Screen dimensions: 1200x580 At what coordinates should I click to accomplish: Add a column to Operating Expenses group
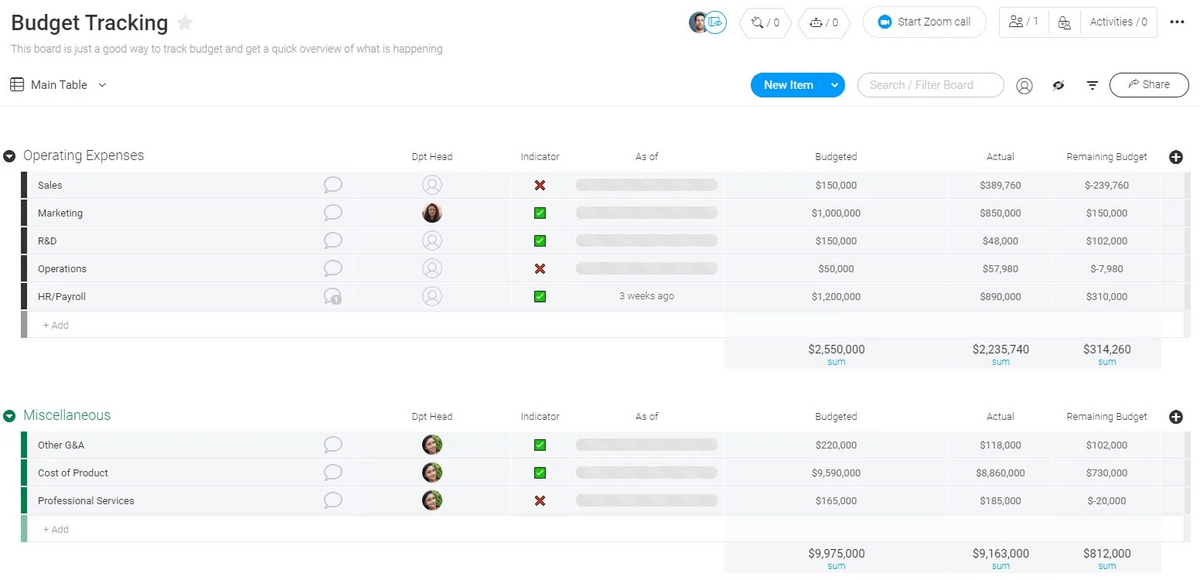tap(1176, 157)
